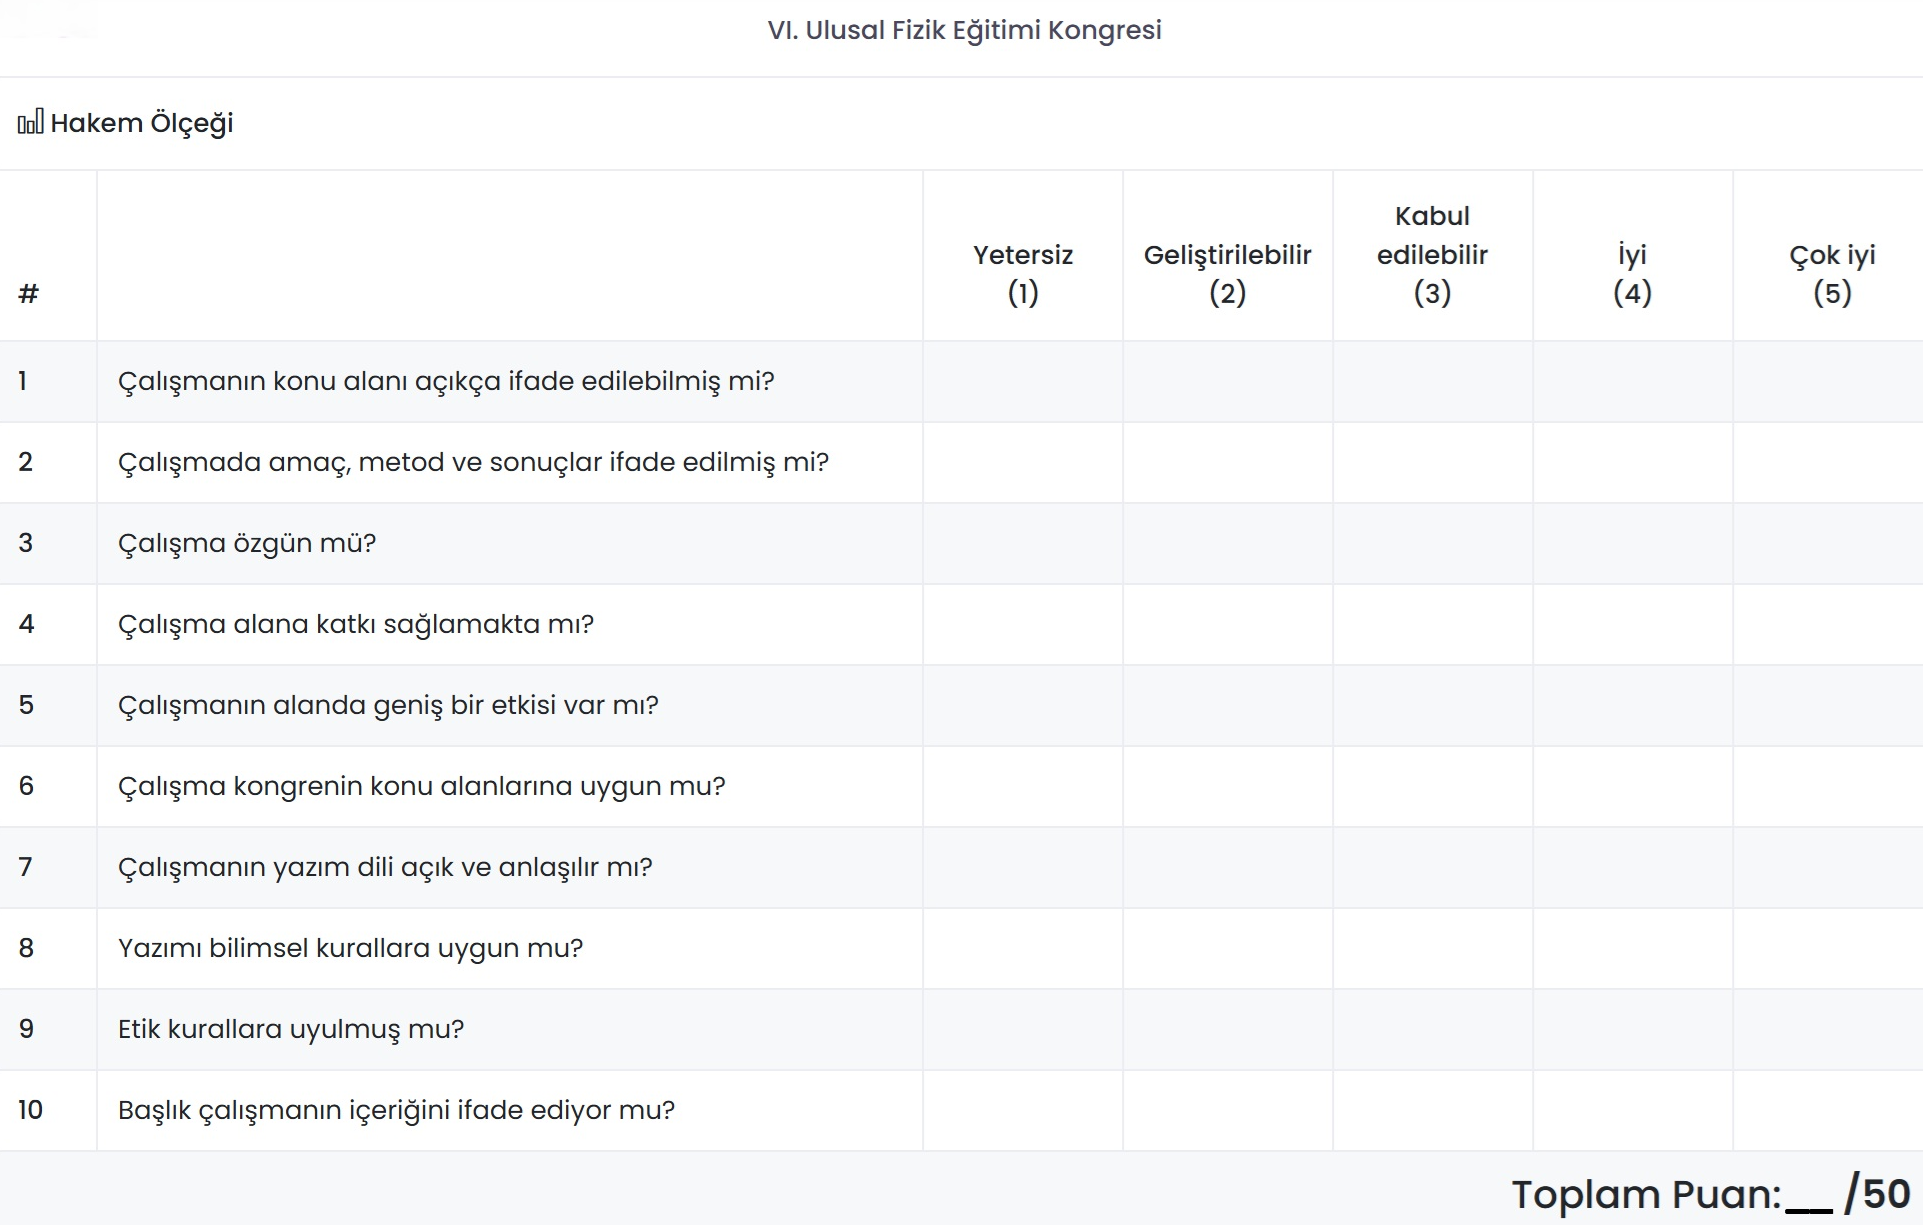Select the Geliştirilebilir (2) column header
1930x1225 pixels.
(1227, 273)
